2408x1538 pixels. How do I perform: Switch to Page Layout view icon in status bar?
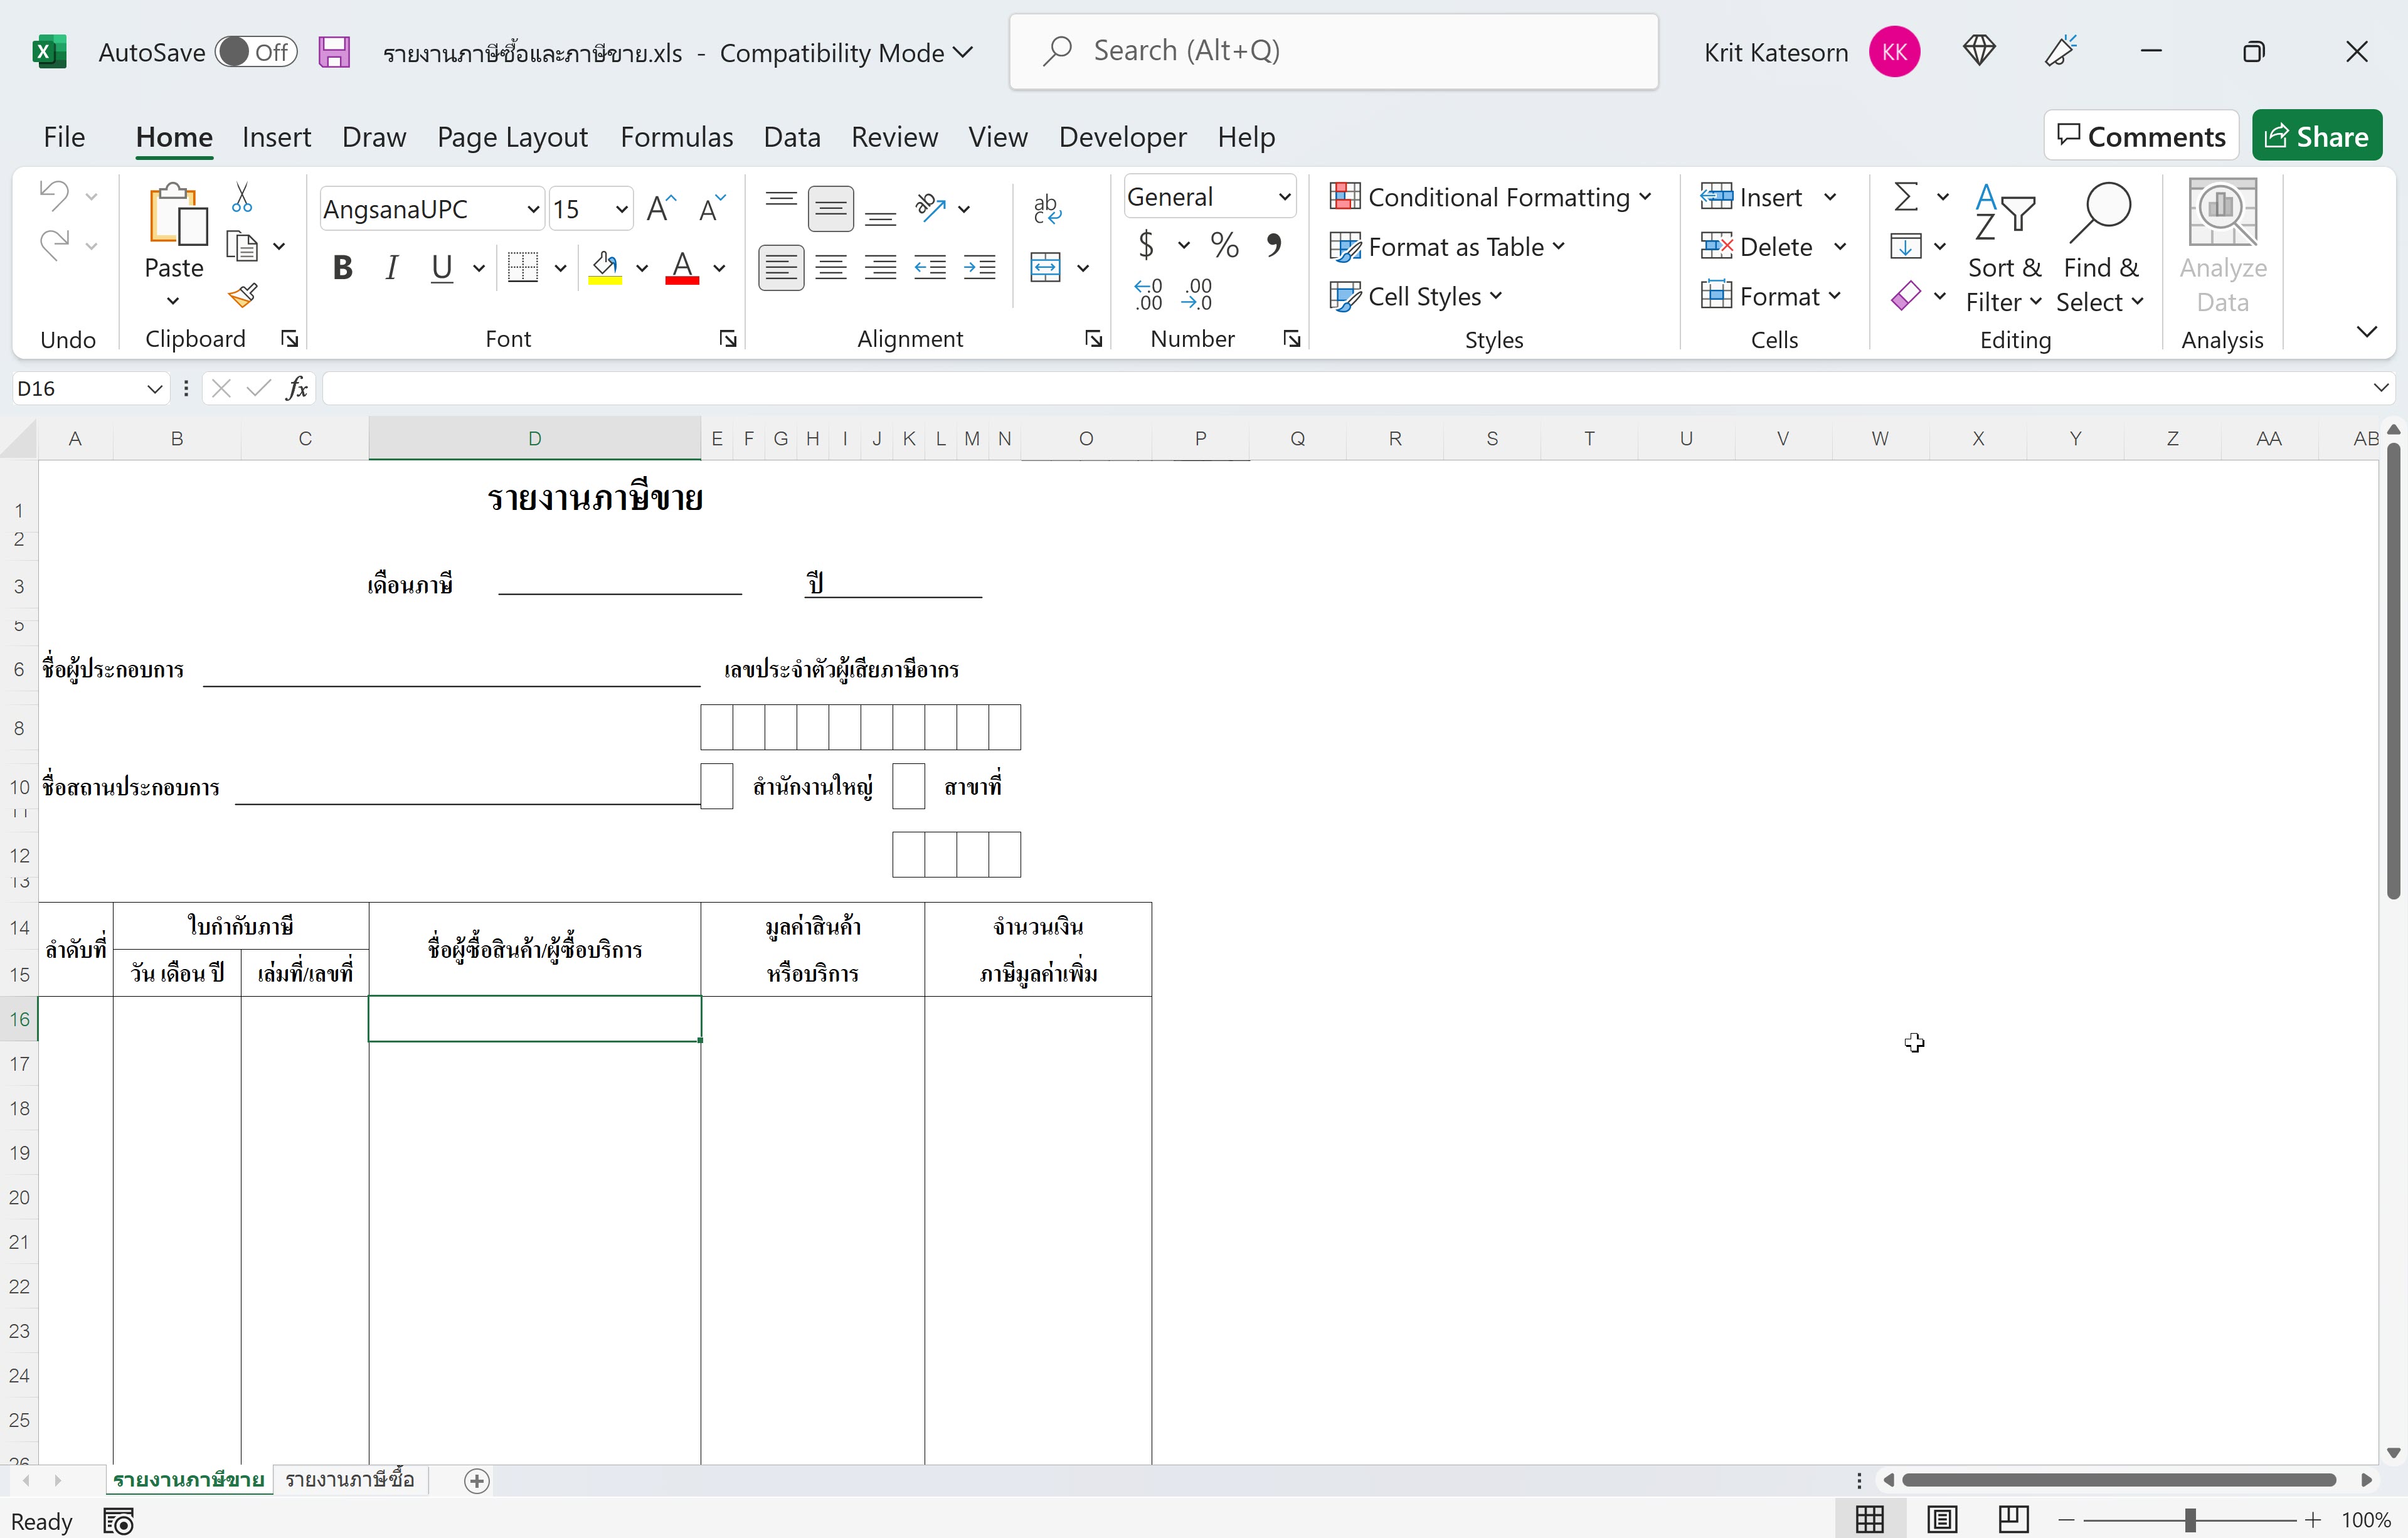point(1941,1520)
